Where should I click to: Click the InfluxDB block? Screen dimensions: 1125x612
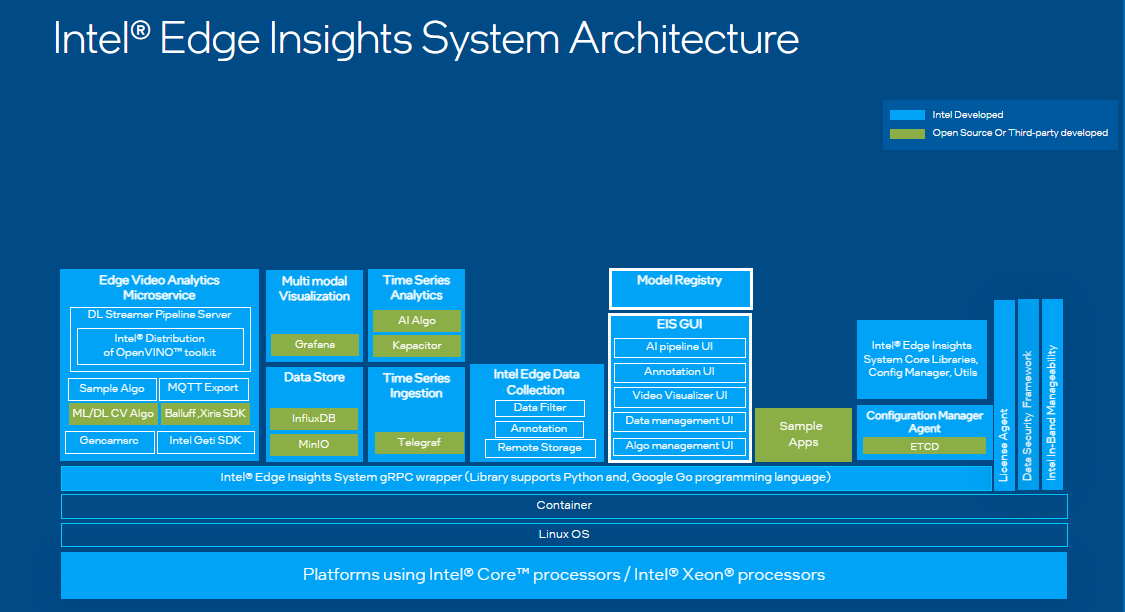click(x=314, y=418)
